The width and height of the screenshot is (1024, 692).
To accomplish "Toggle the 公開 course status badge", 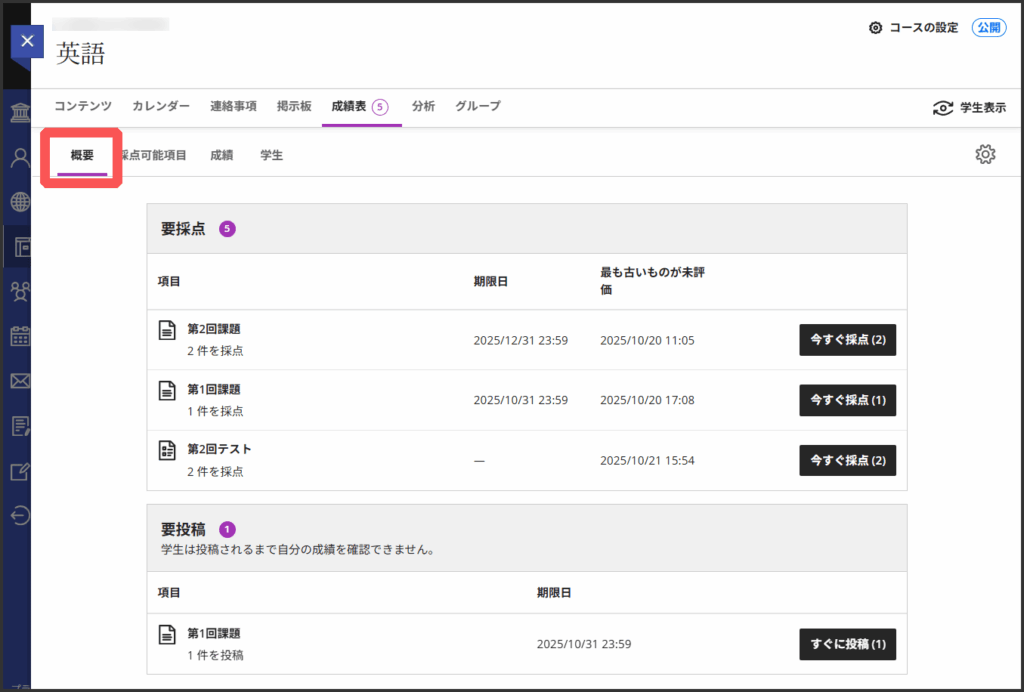I will 988,28.
